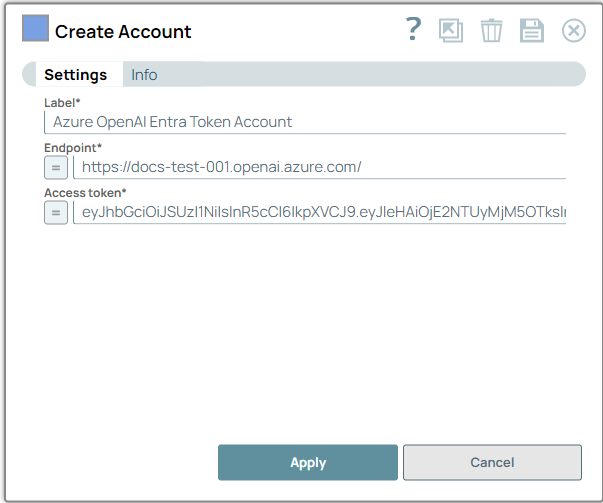Screen dimensions: 603x503
Task: Switch to the Info tab
Action: coord(144,75)
